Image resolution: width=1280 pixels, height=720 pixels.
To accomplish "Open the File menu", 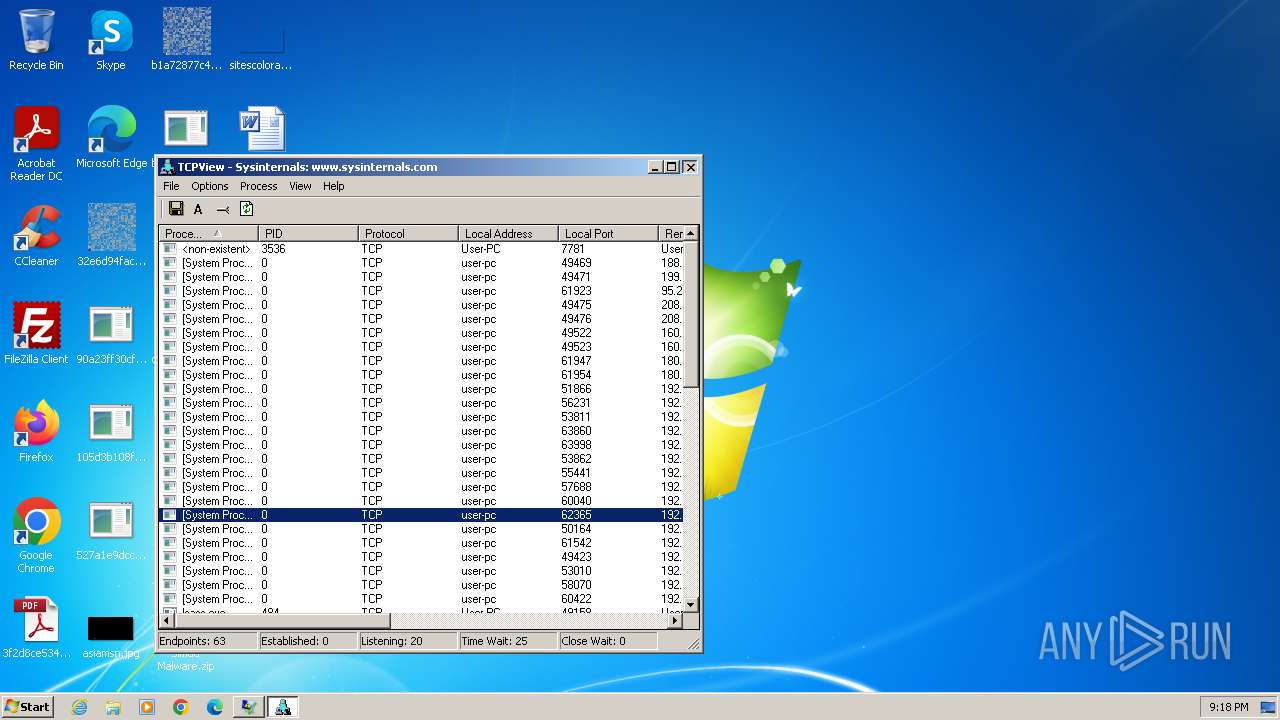I will point(171,186).
